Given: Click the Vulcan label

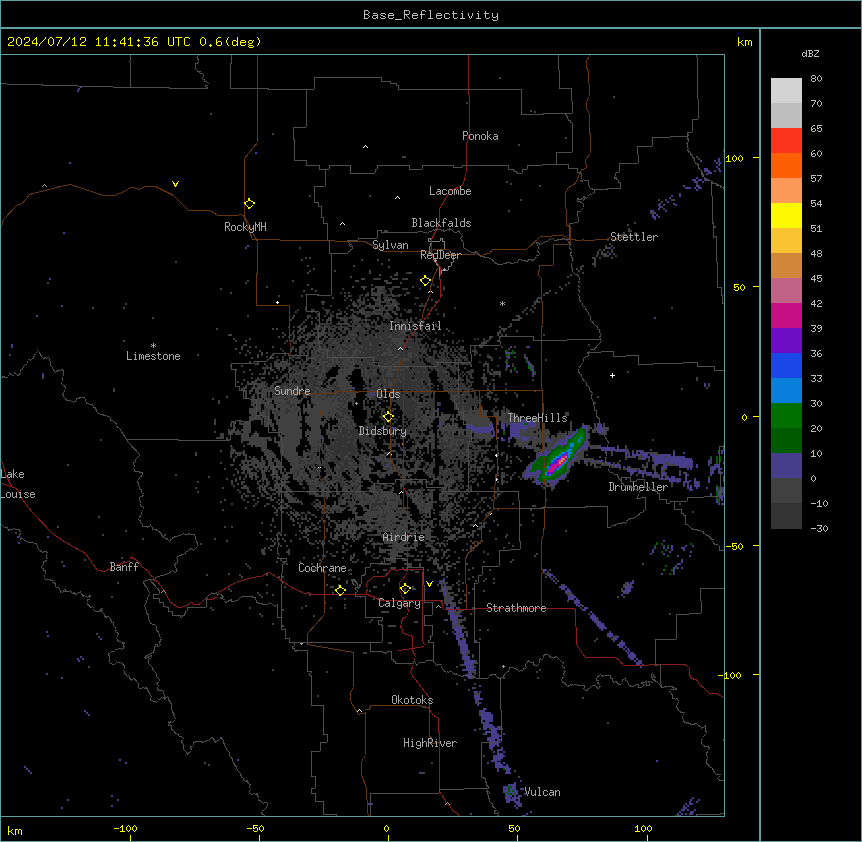Looking at the screenshot, I should pyautogui.click(x=542, y=792).
